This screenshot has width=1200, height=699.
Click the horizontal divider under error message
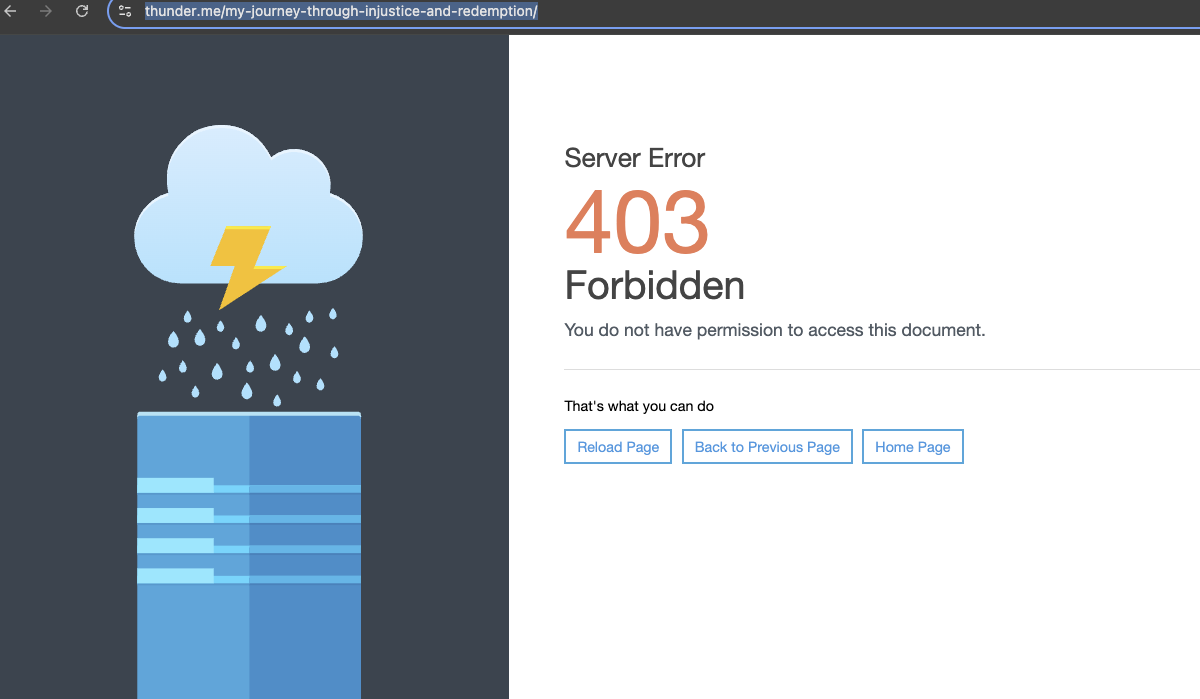point(880,370)
